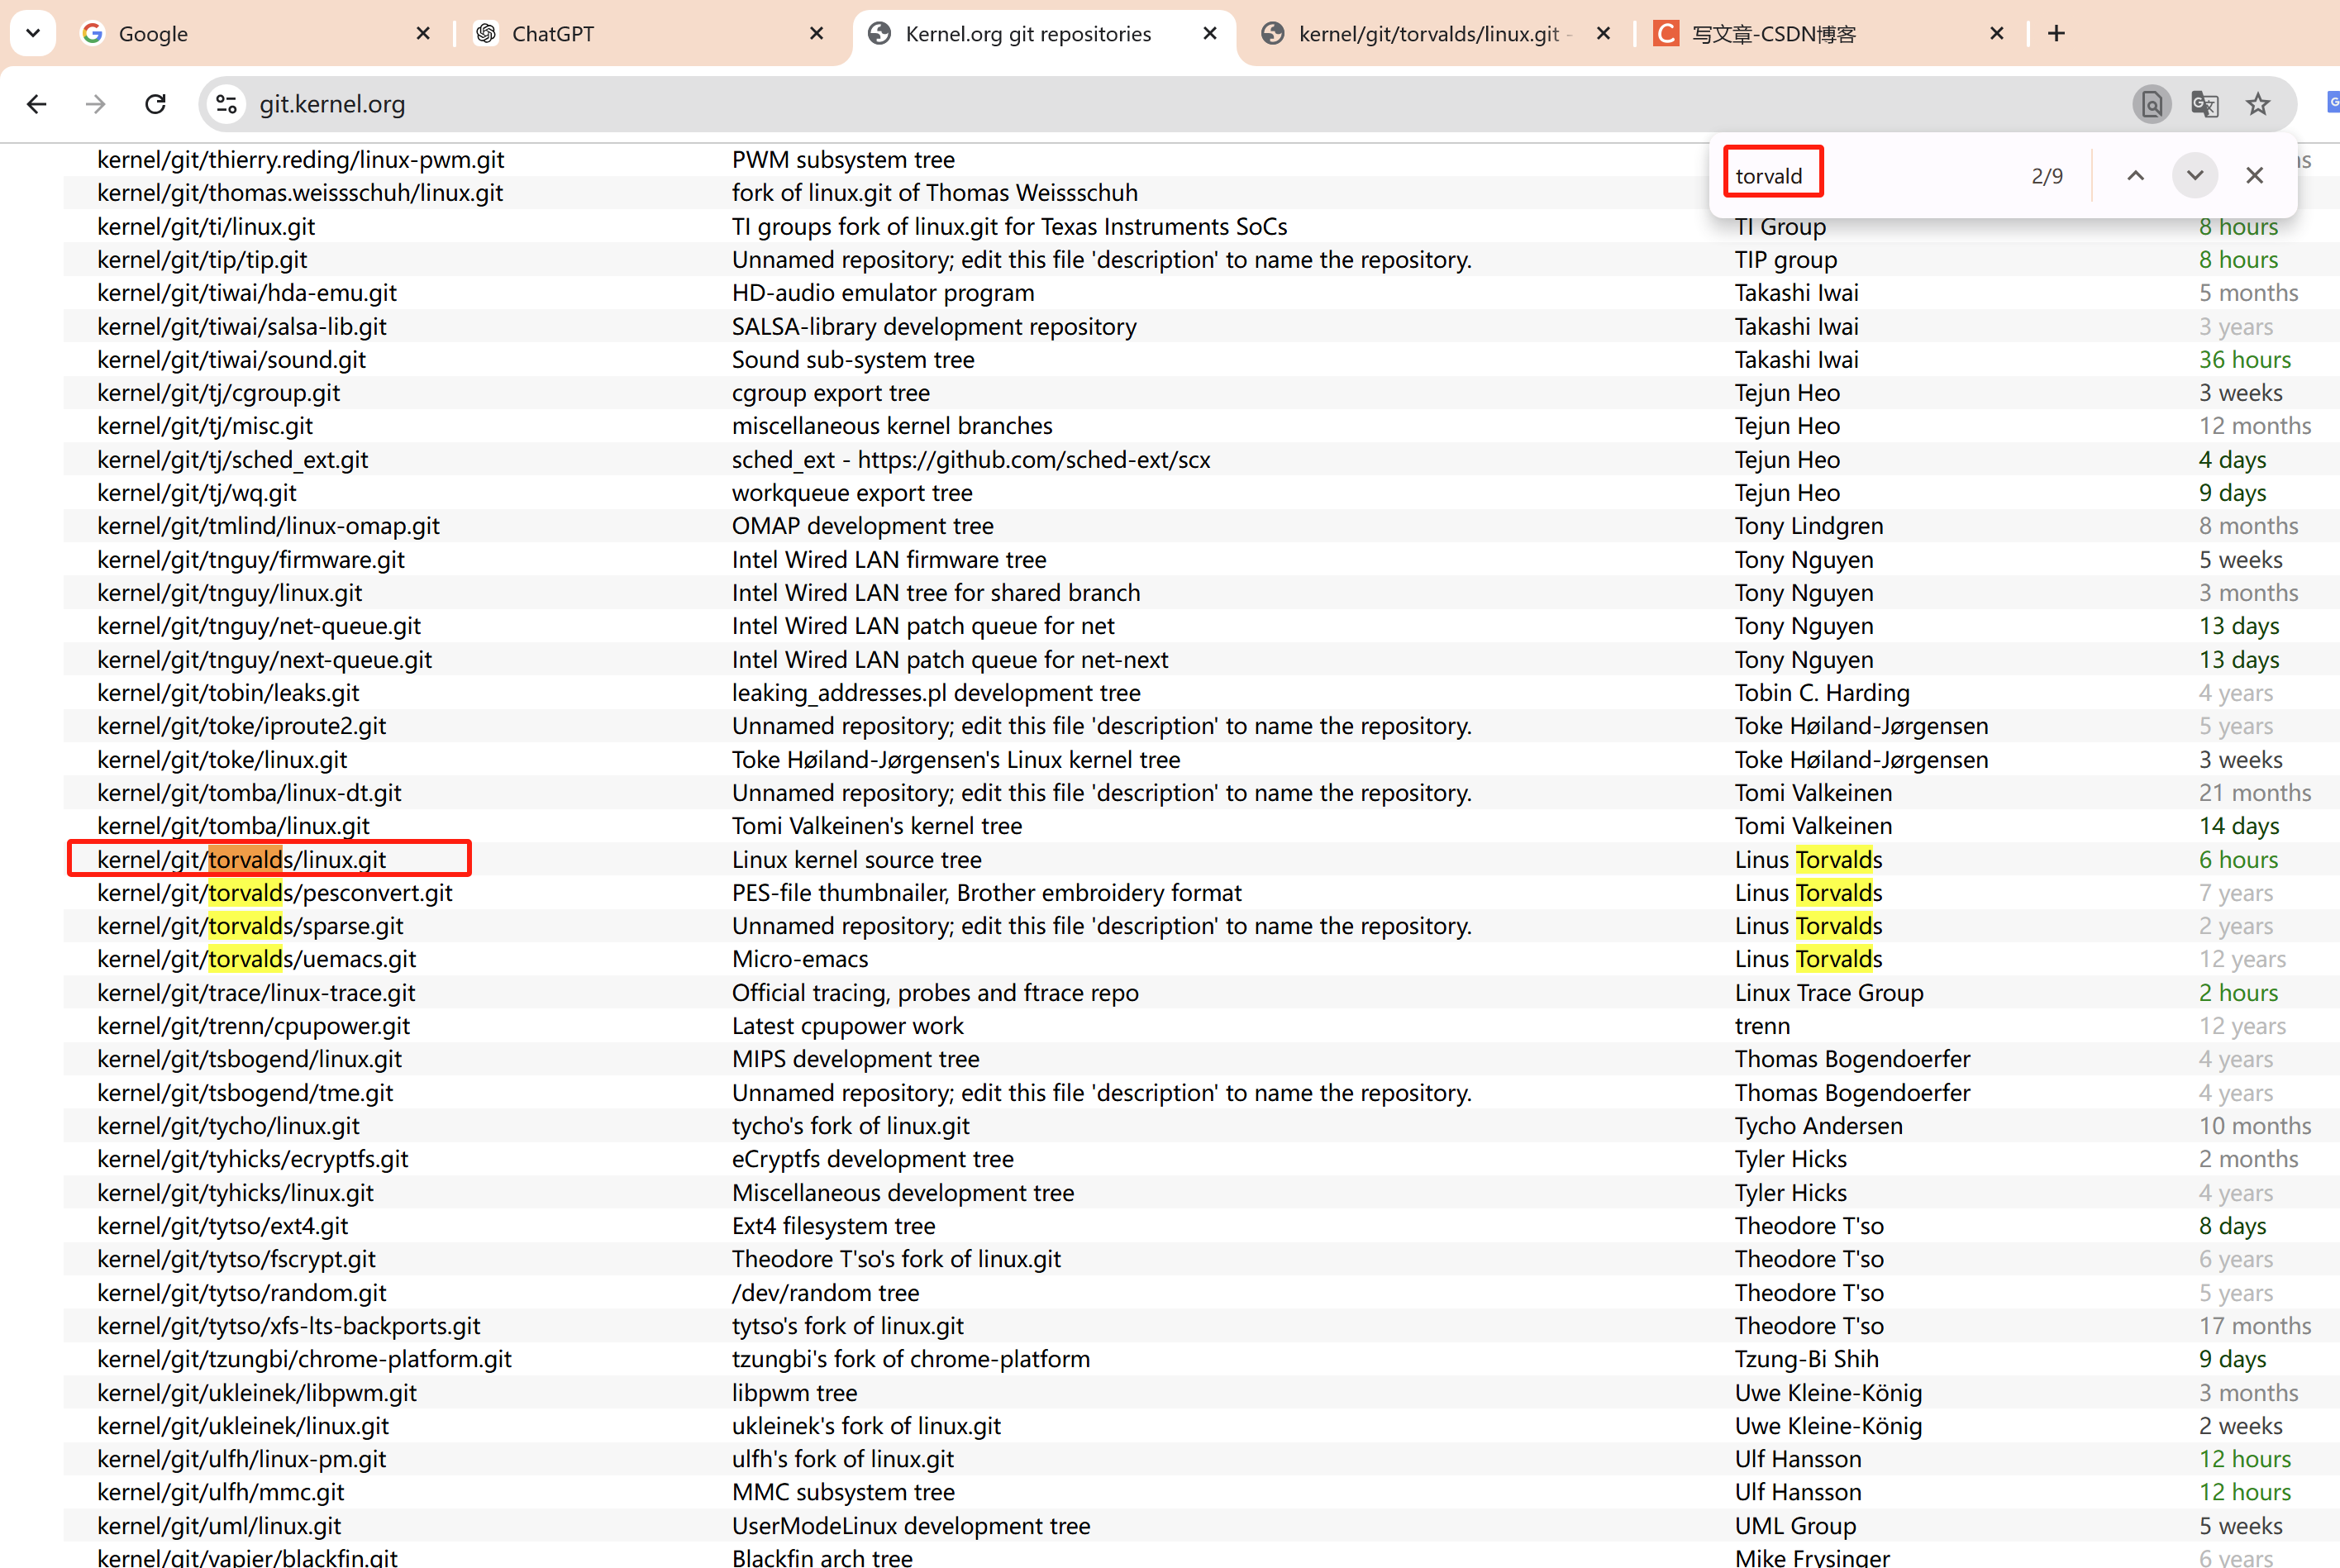Open kernel/git/torvalds/linux.git repository link
The image size is (2340, 1568).
pos(242,860)
